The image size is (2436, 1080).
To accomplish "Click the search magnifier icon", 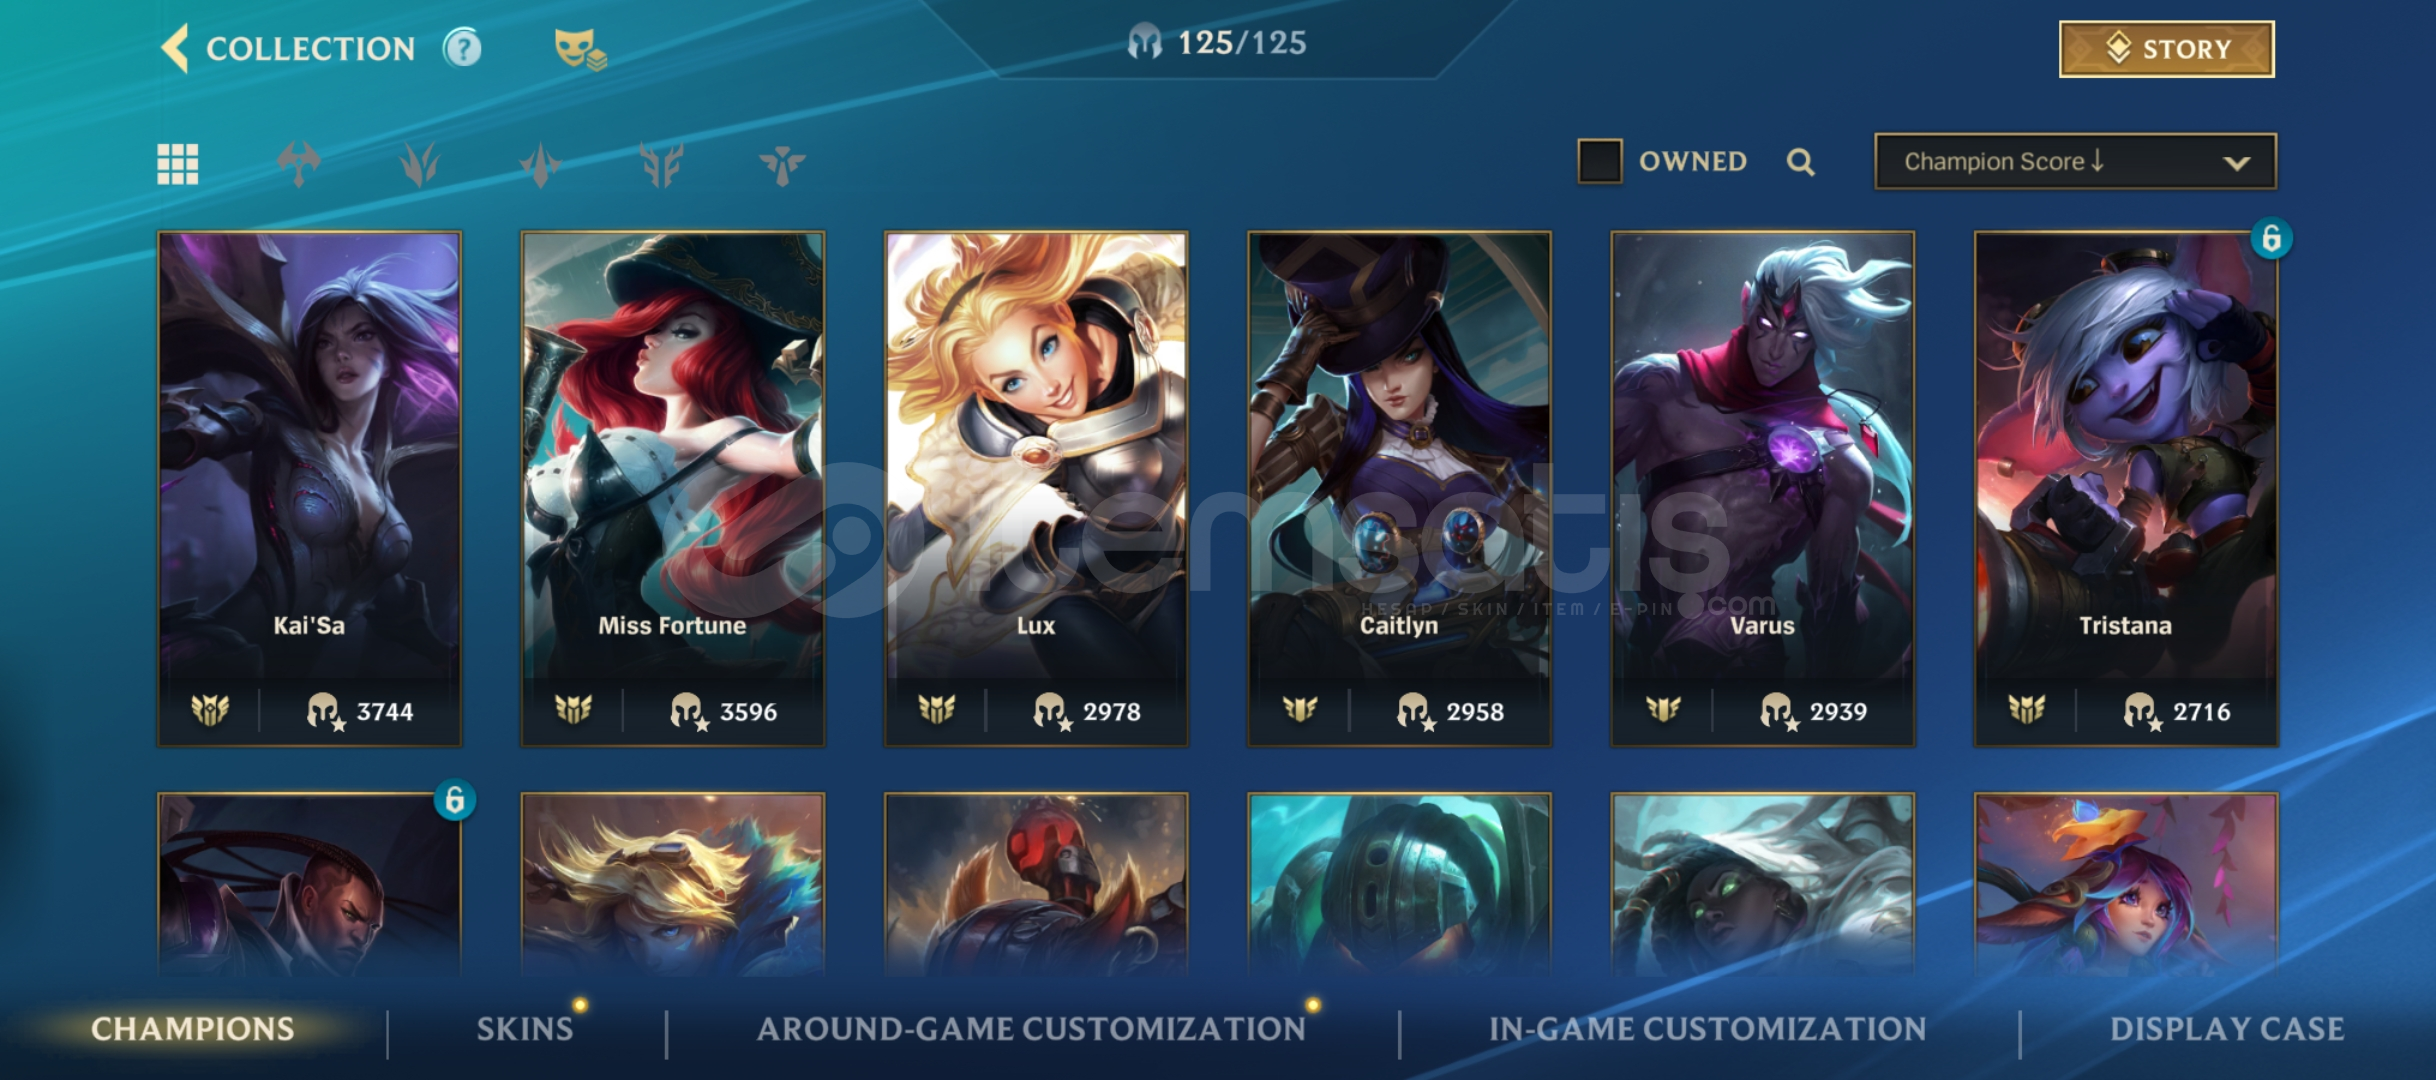I will click(1800, 162).
